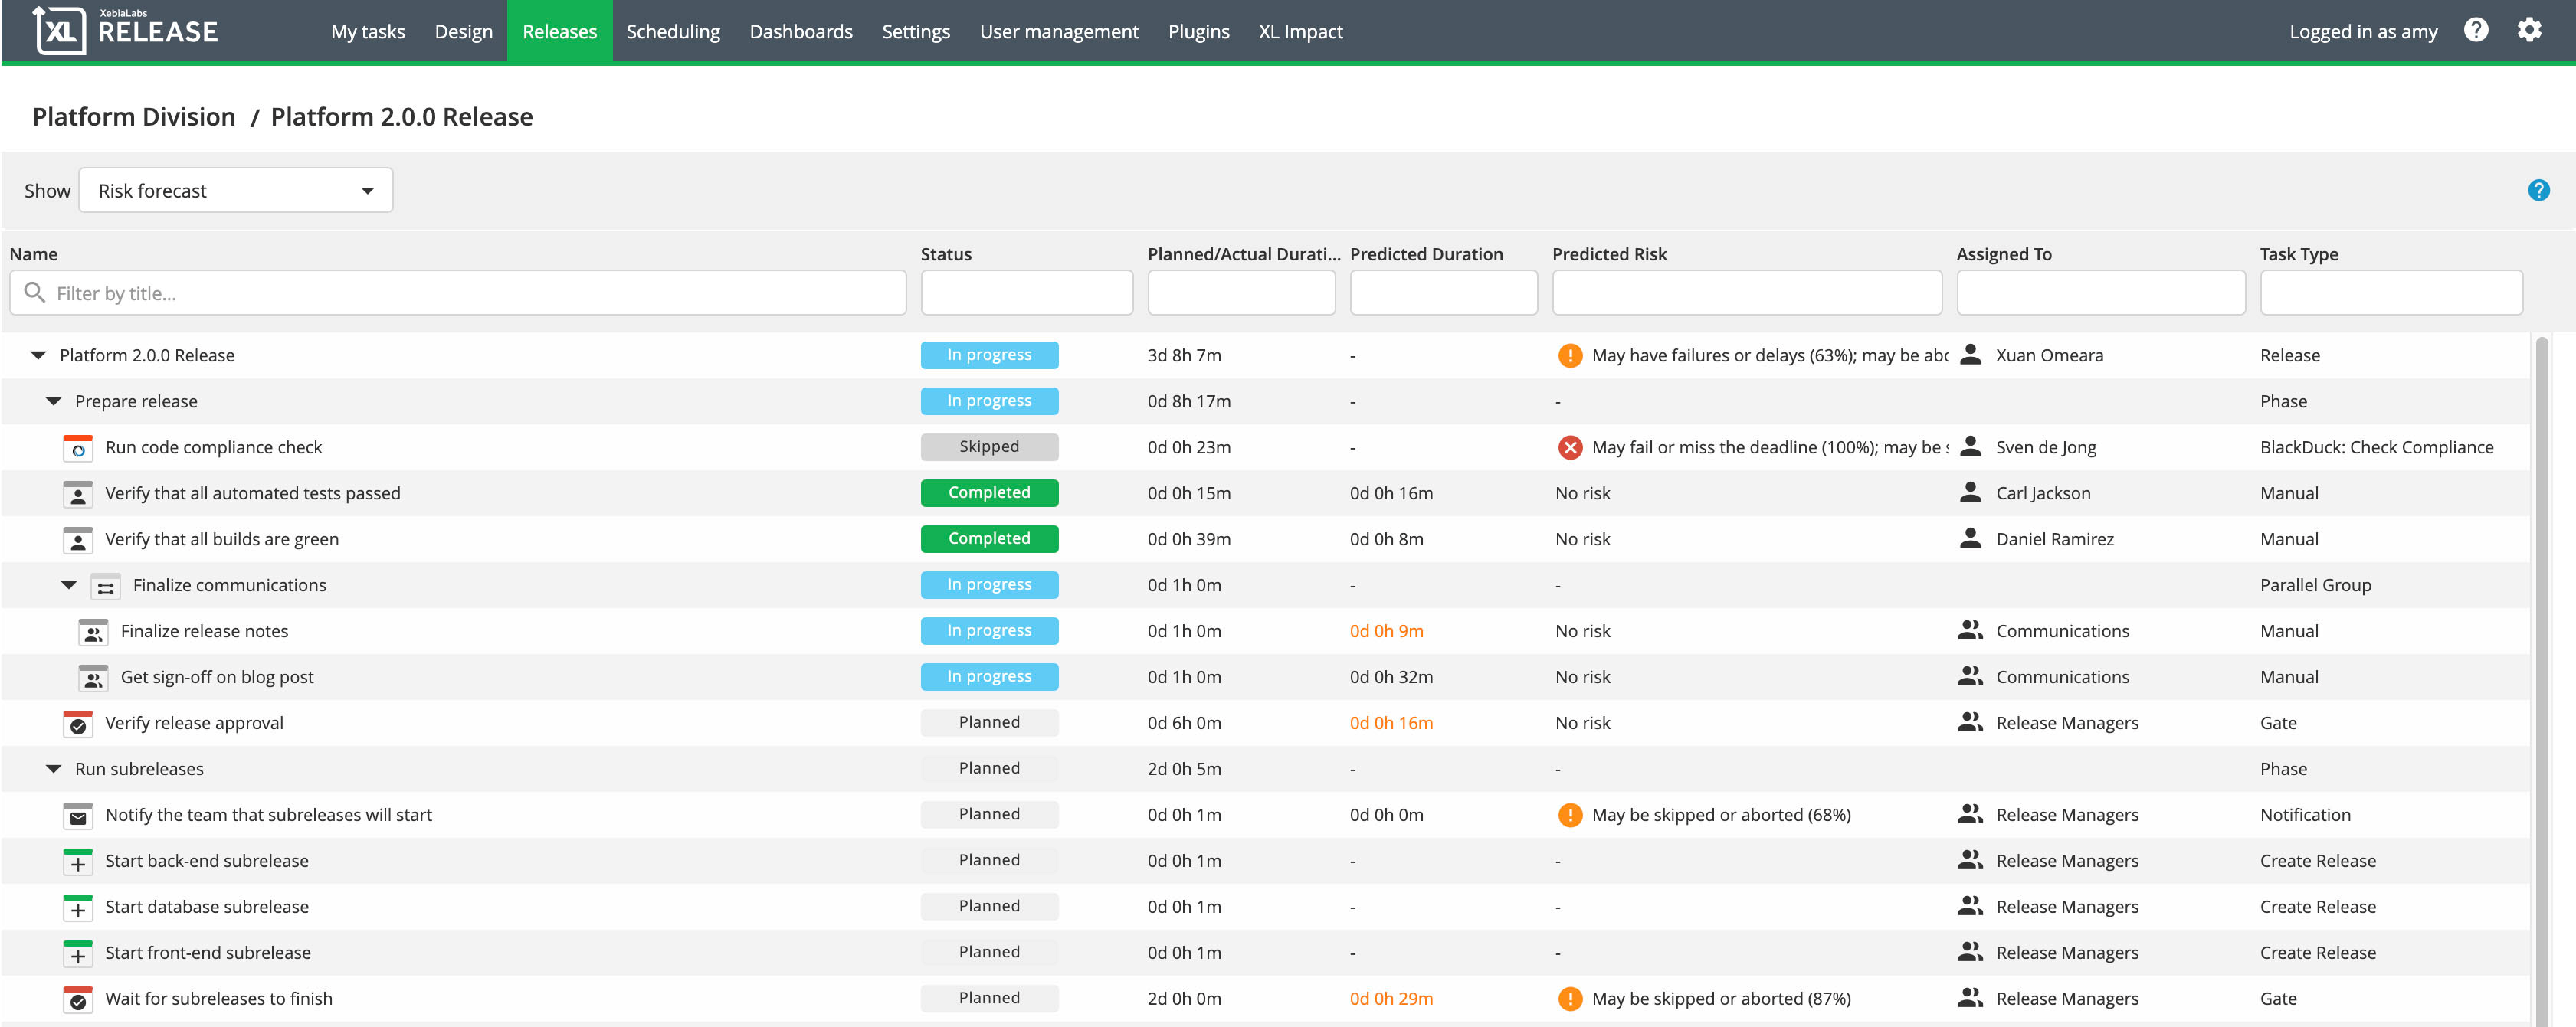Click the BlackDuck icon for Run code compliance check
This screenshot has width=2576, height=1027.
[78, 448]
